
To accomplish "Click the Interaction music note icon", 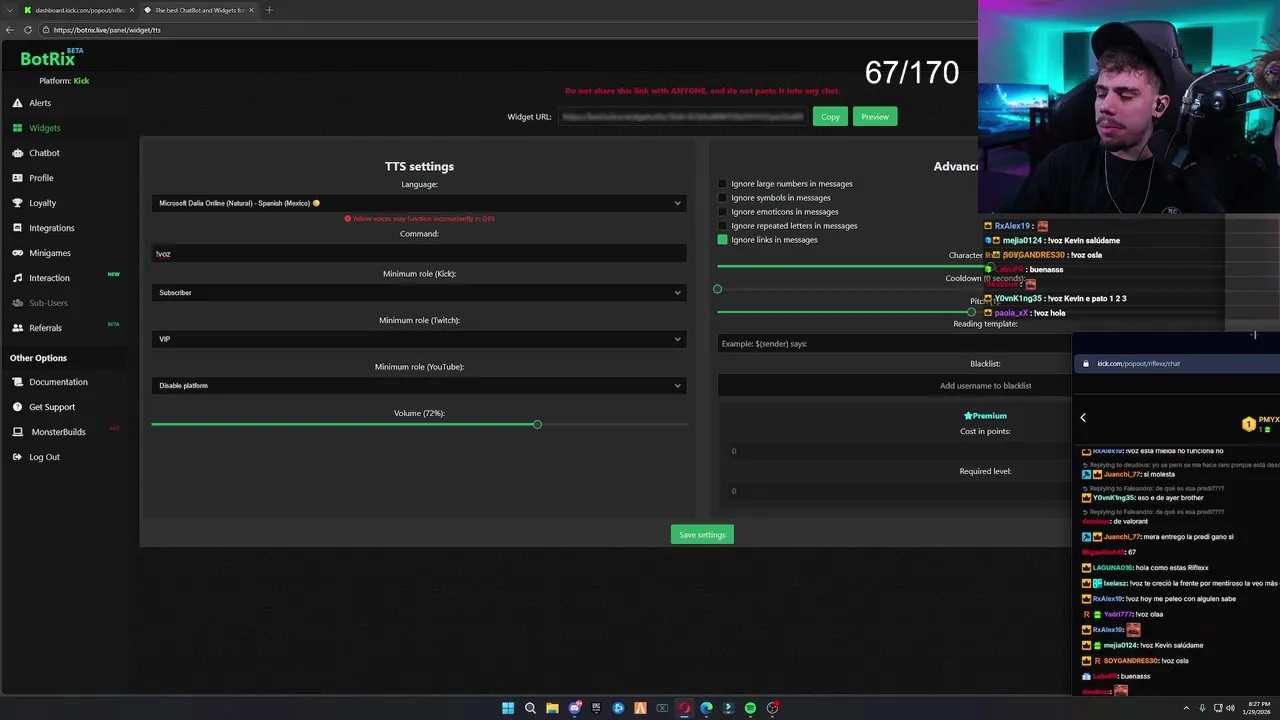I will (x=18, y=278).
